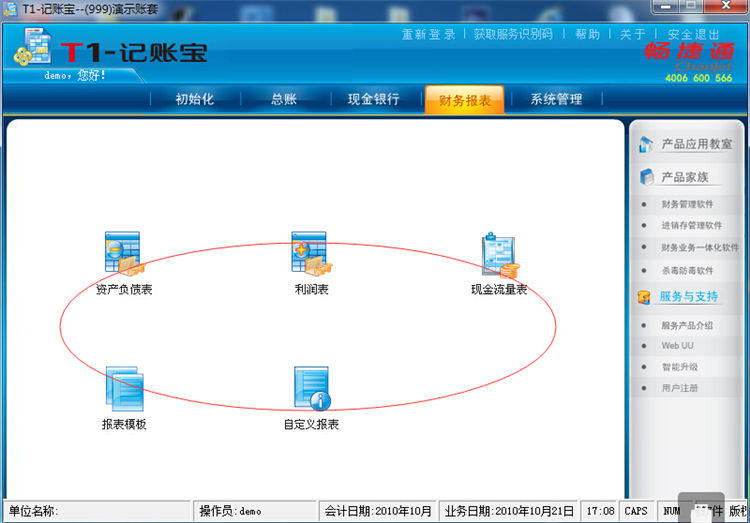
Task: Close the T1-记账宝 window
Action: point(726,7)
